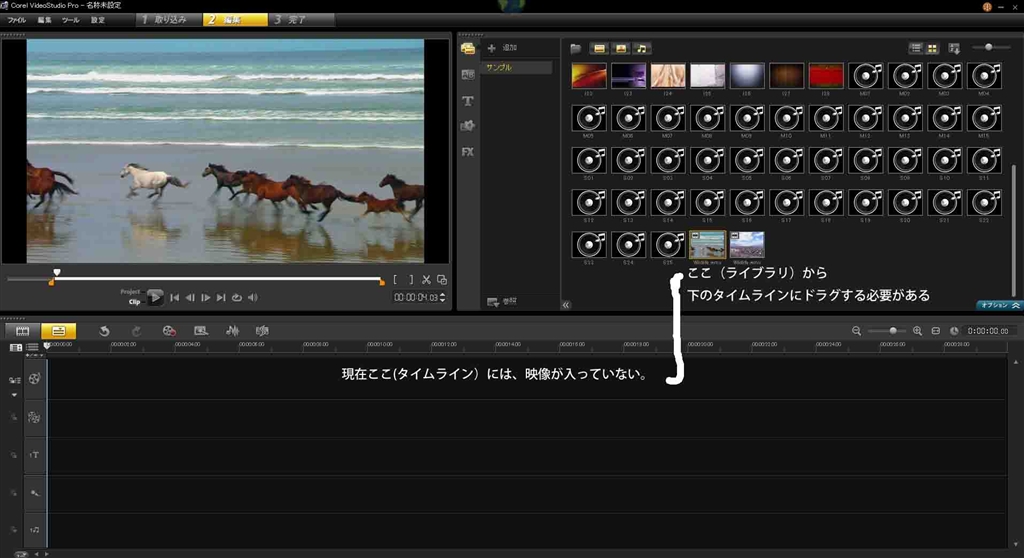1024x558 pixels.
Task: Open the sort clips dropdown in library
Action: [x=954, y=48]
